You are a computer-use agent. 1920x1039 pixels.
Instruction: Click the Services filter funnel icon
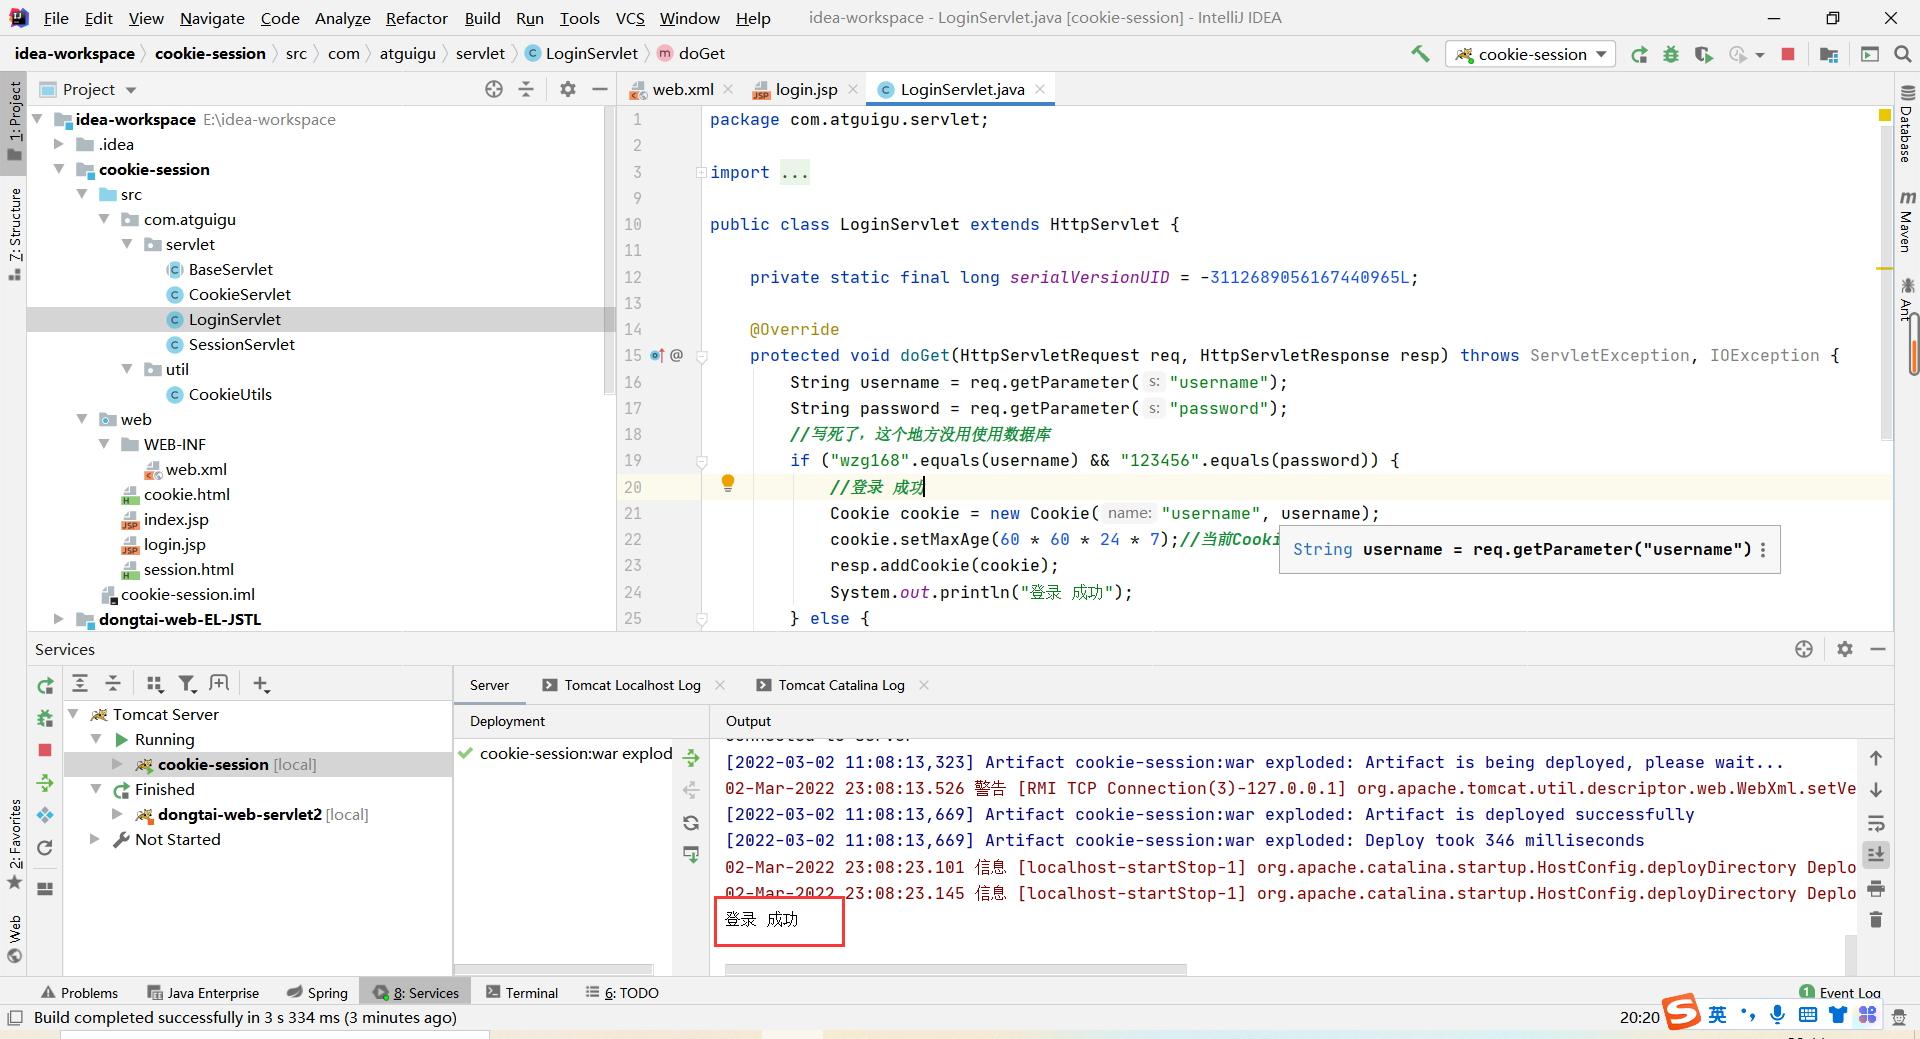point(187,684)
